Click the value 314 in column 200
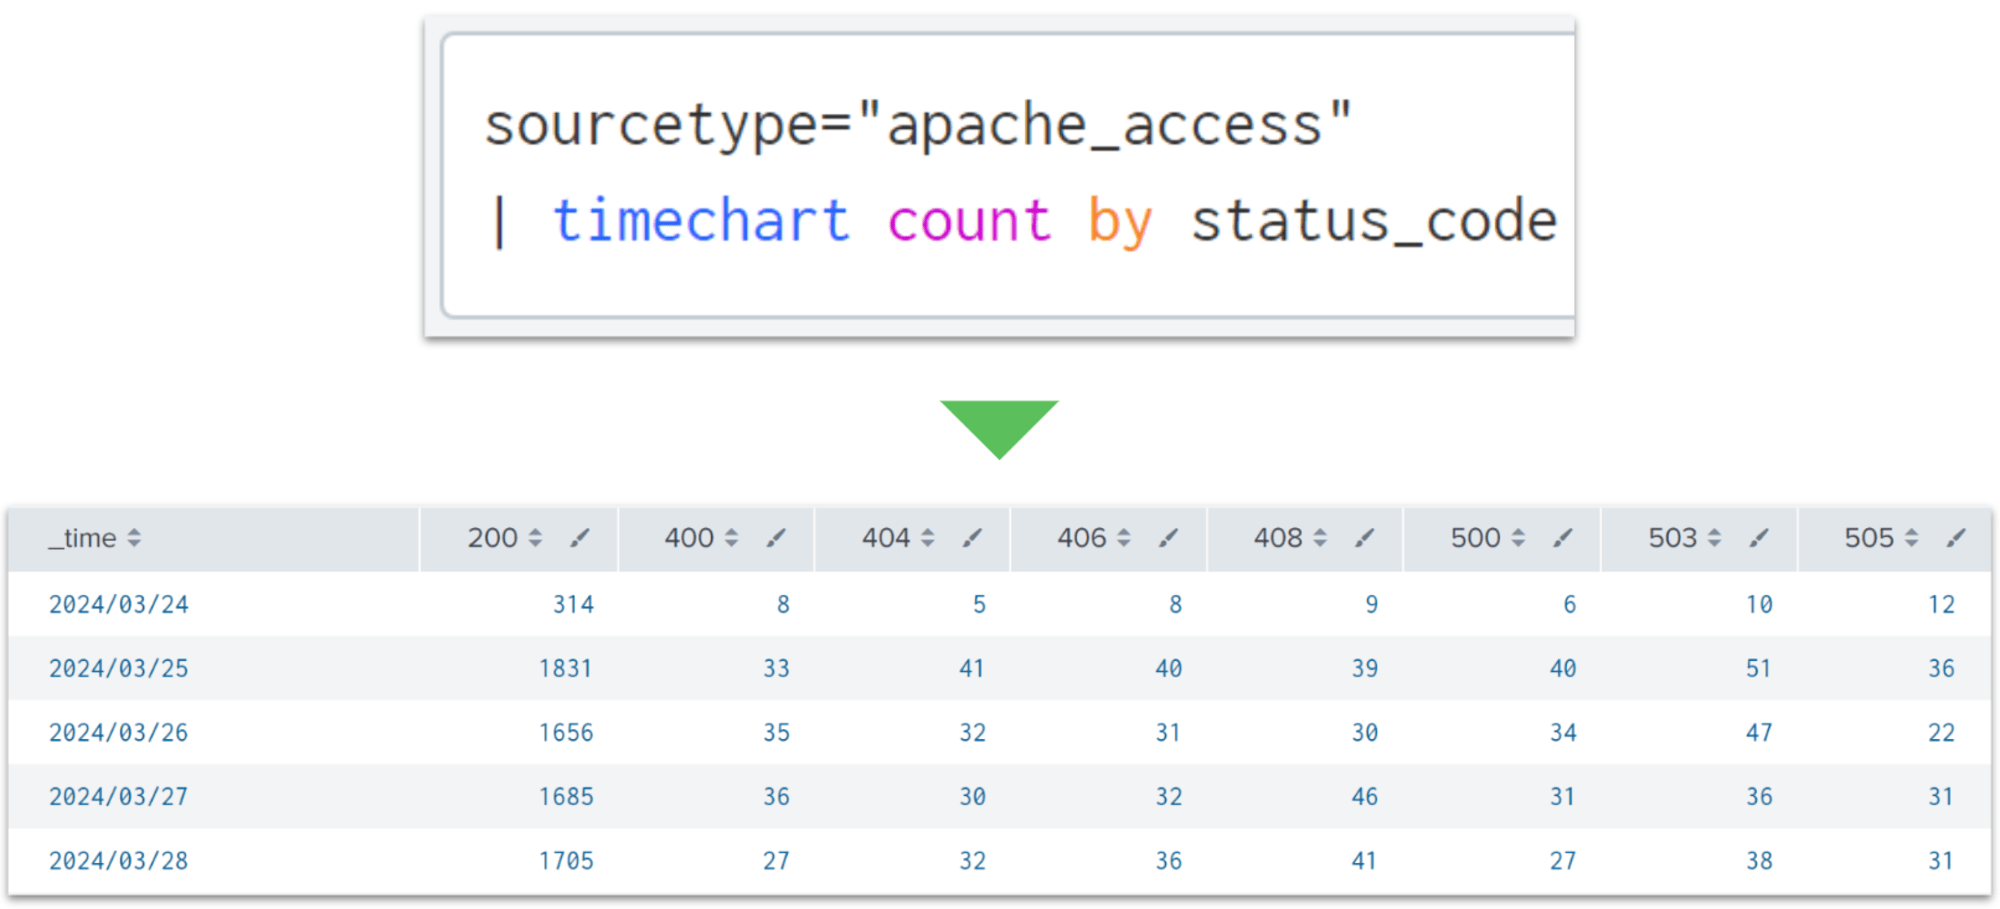 [573, 604]
